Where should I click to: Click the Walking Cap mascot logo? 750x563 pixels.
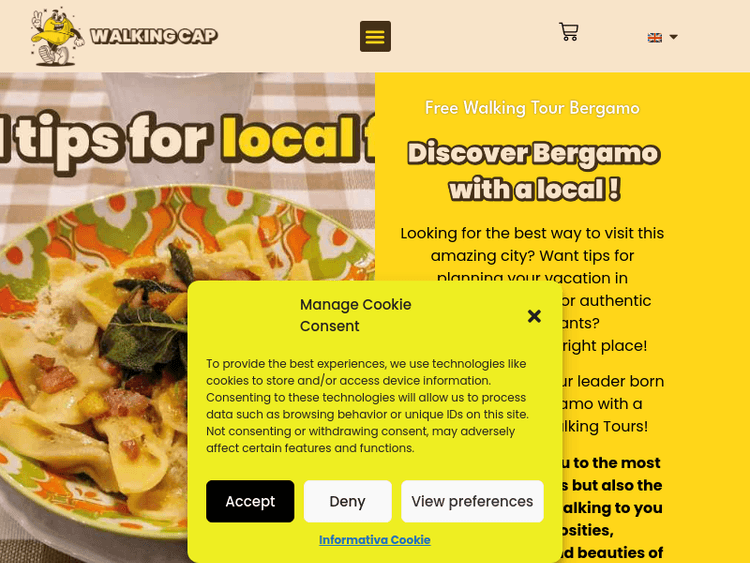[57, 36]
